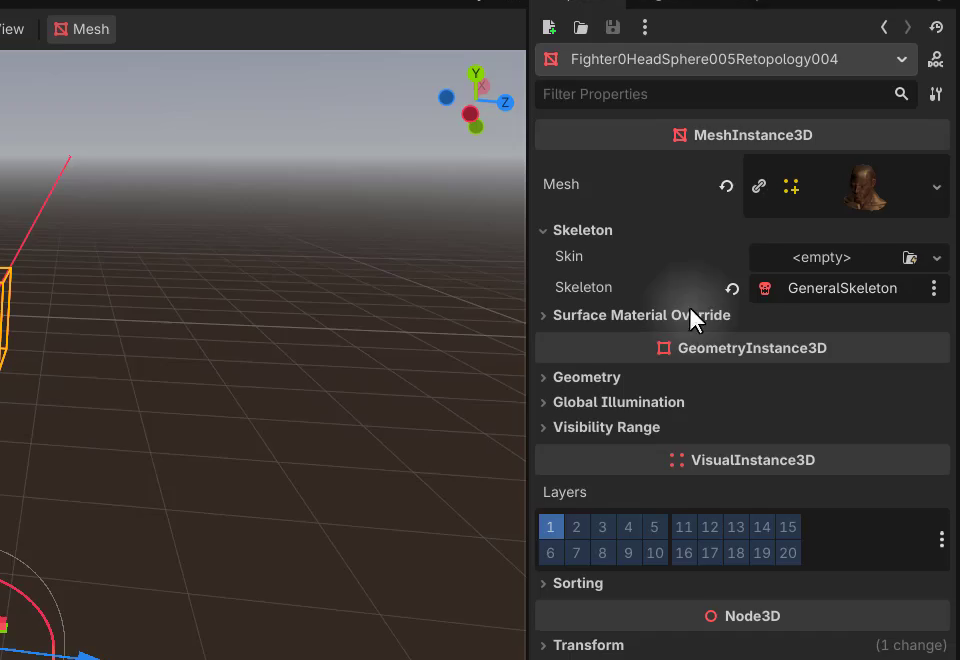Open the Mesh resource dropdown arrow
Image resolution: width=960 pixels, height=660 pixels.
(937, 187)
